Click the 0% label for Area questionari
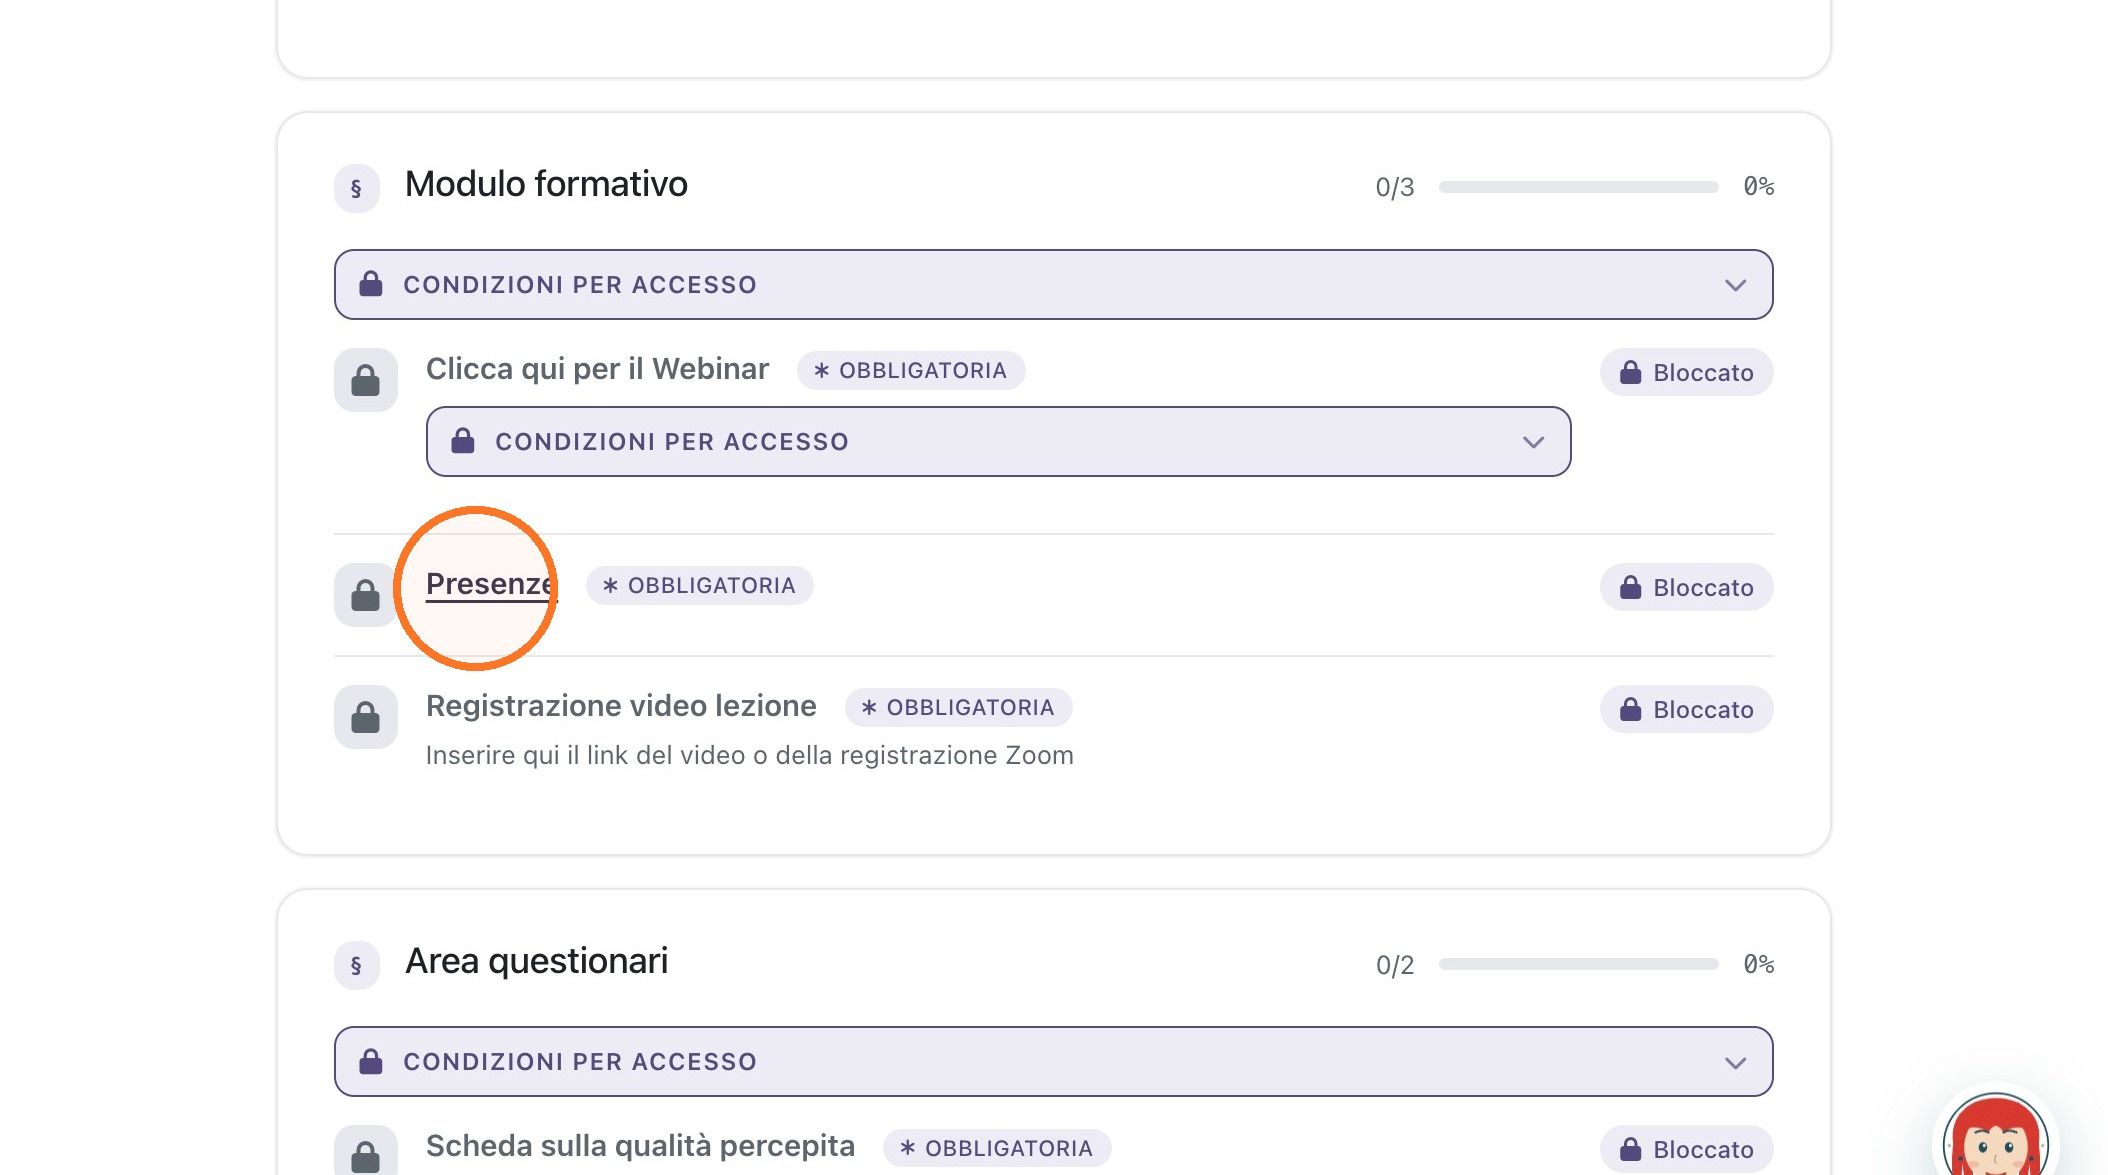This screenshot has width=2108, height=1175. [x=1758, y=964]
